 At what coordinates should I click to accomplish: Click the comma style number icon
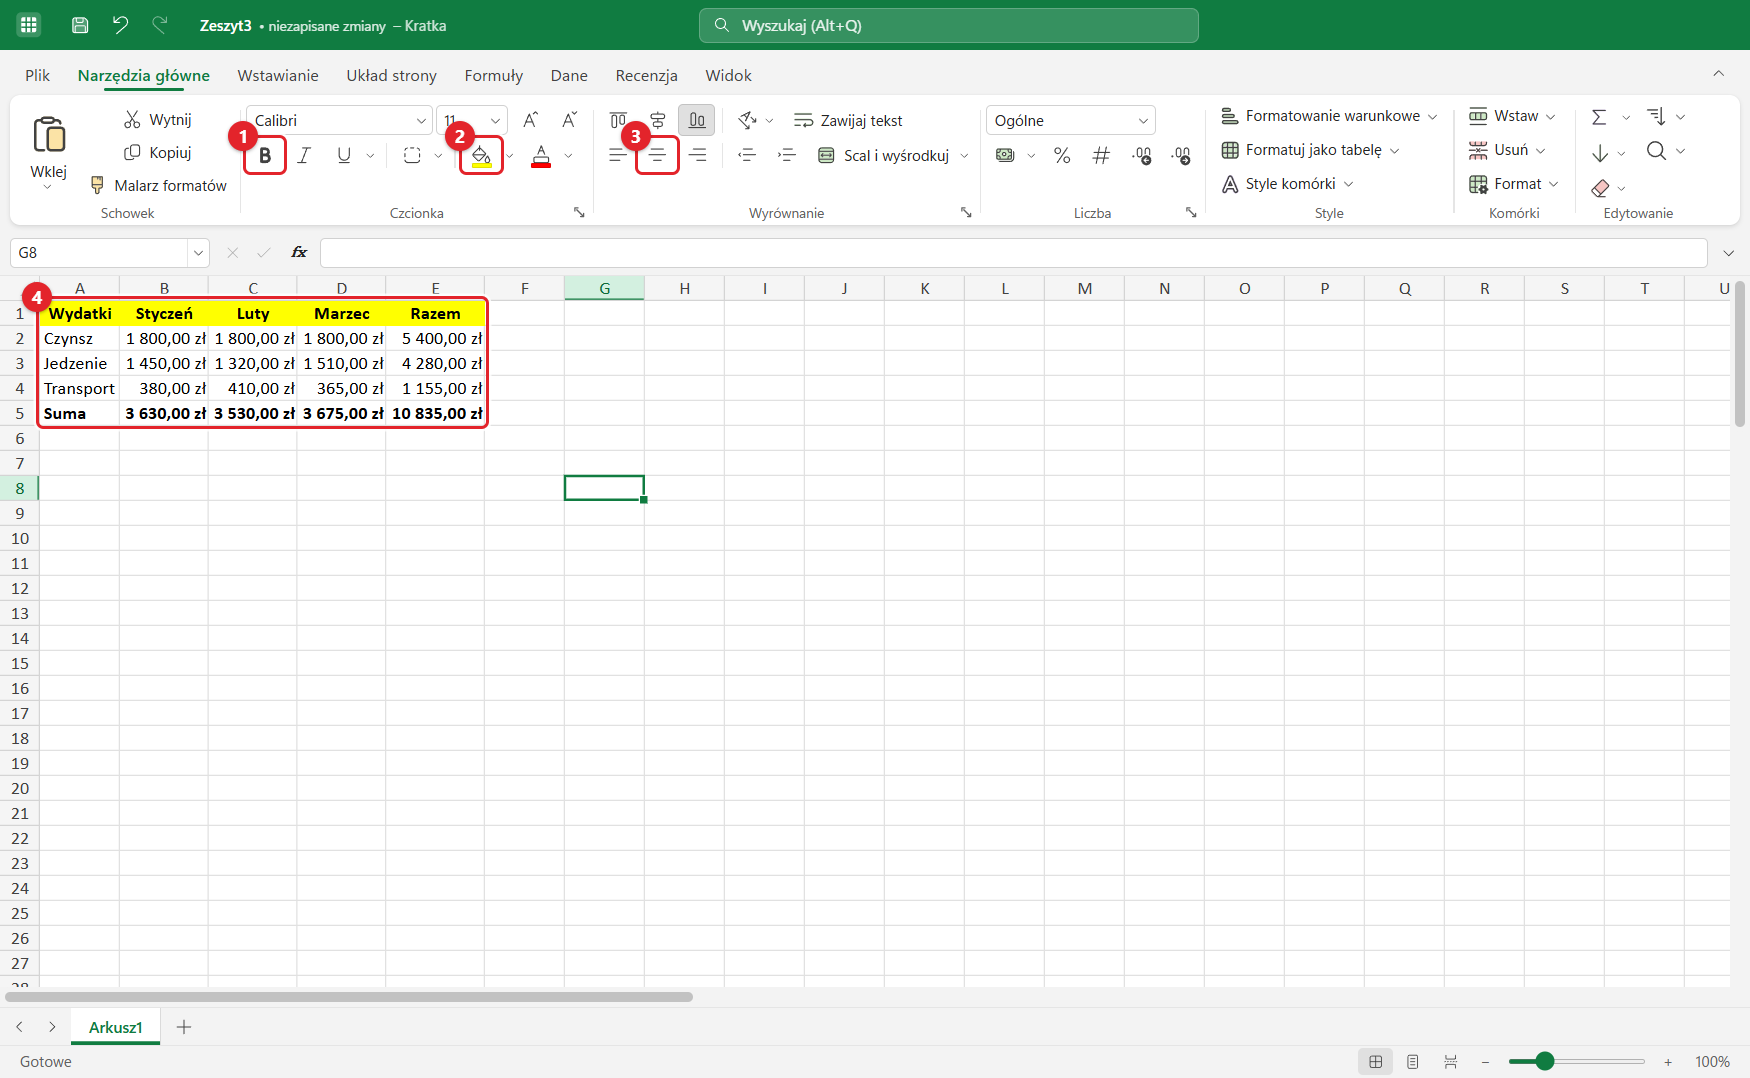(x=1101, y=155)
